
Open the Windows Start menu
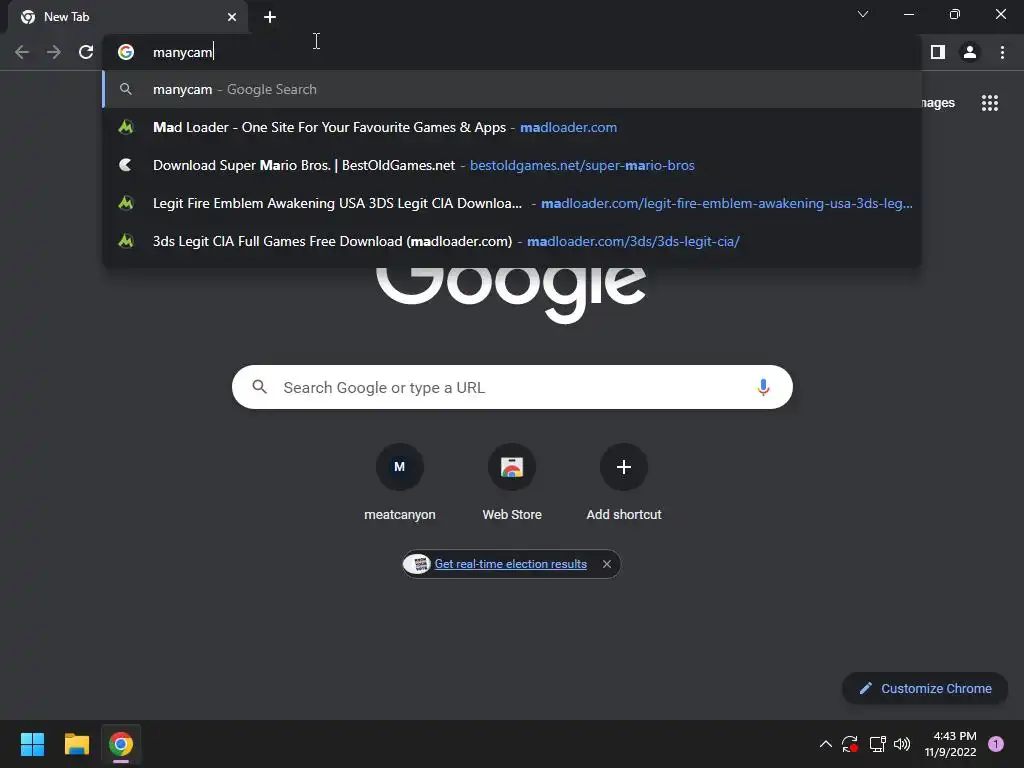(32, 744)
